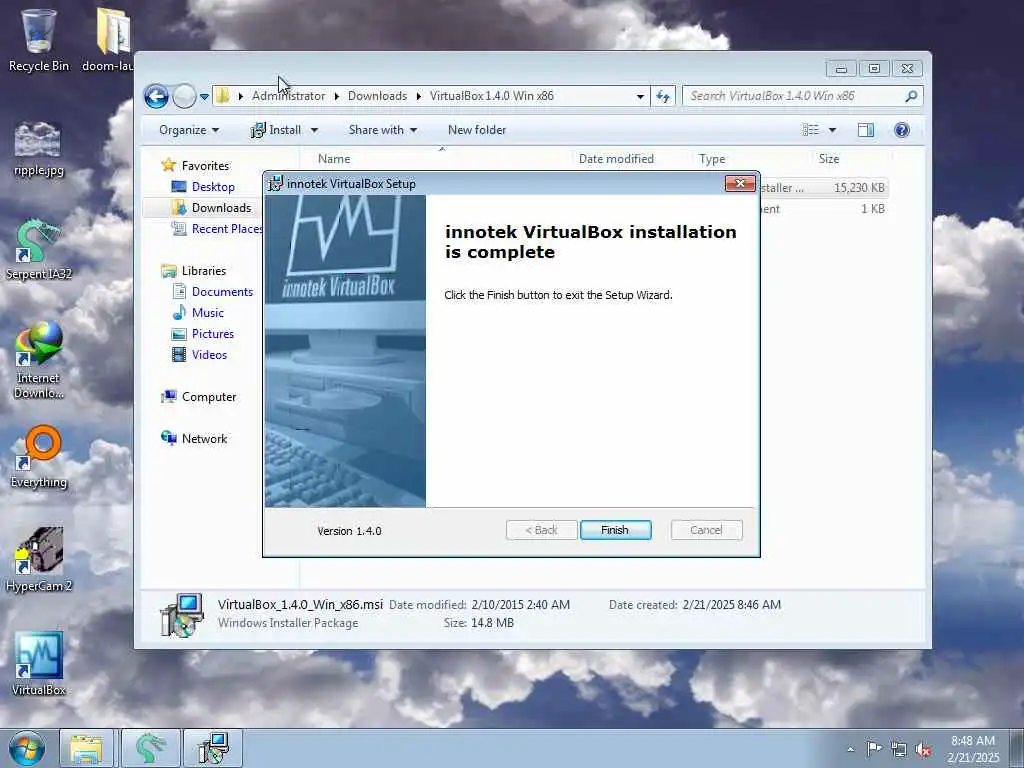
Task: Open muted volume tray icon
Action: click(923, 750)
